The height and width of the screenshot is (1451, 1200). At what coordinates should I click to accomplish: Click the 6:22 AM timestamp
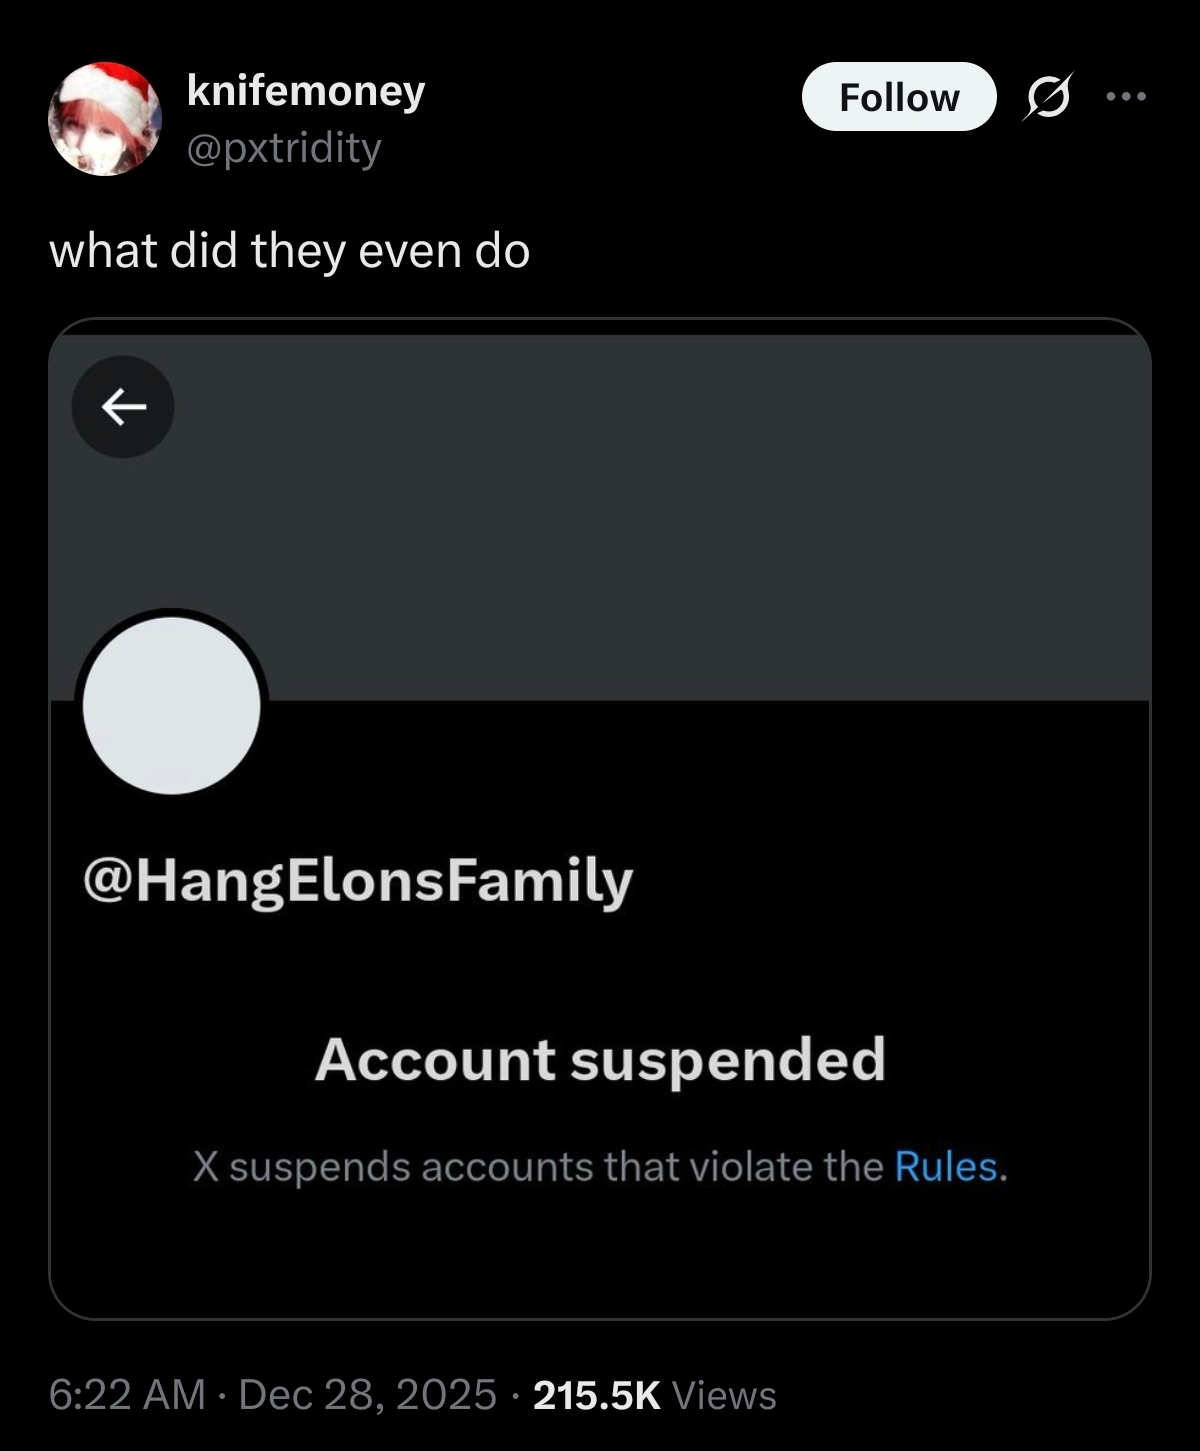click(126, 1394)
